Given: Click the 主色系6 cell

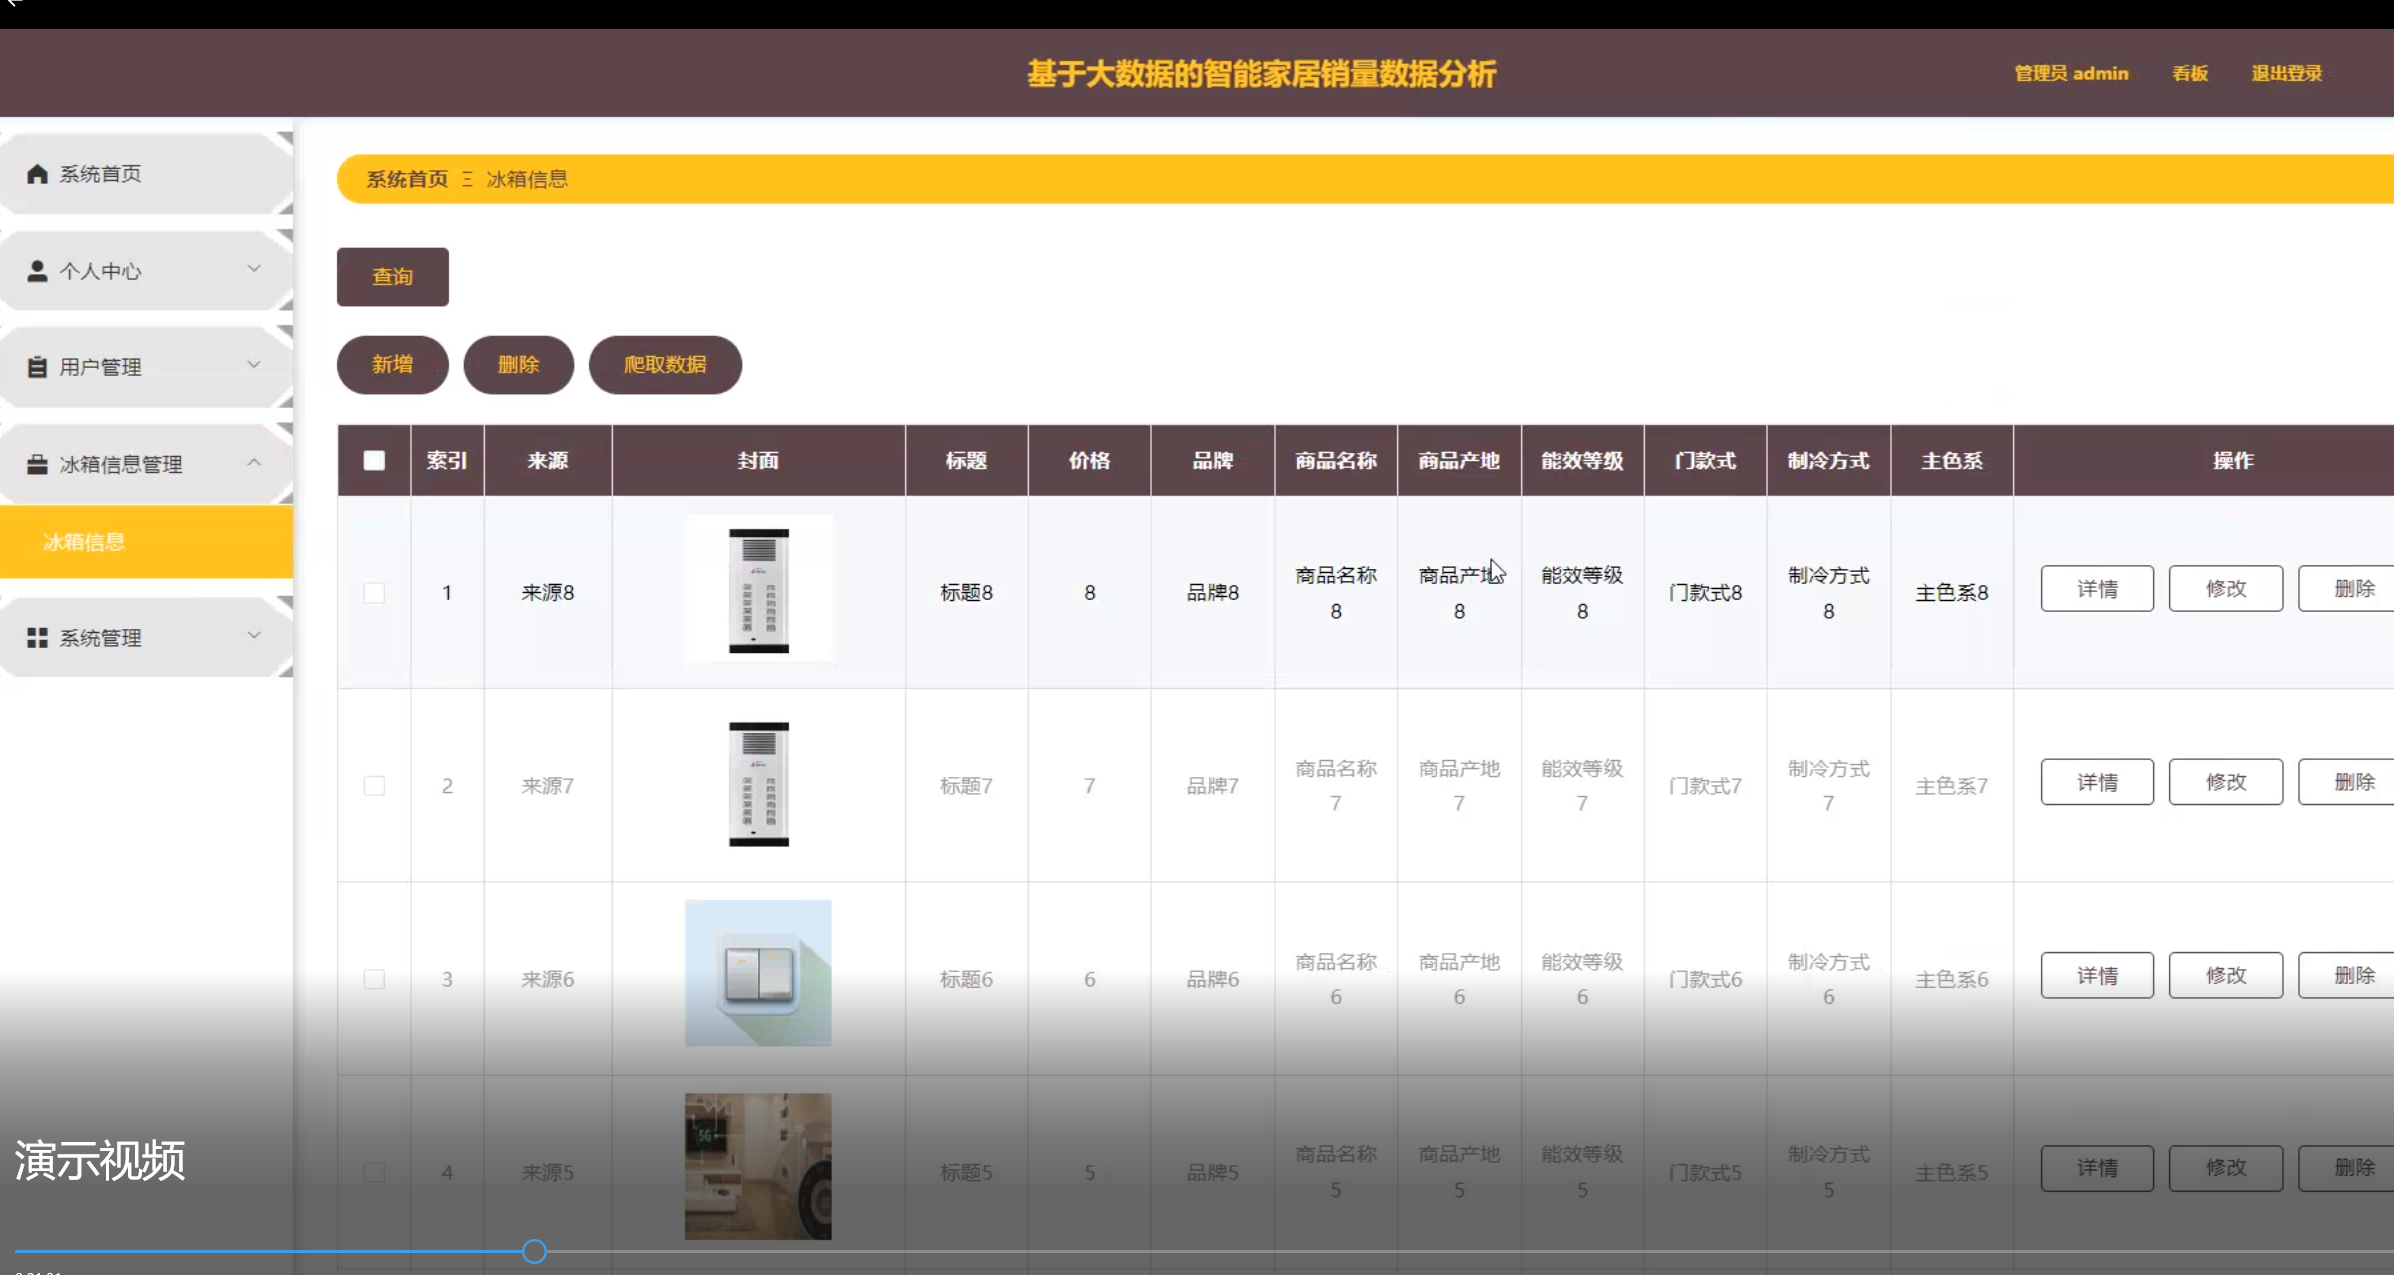Looking at the screenshot, I should coord(1952,979).
